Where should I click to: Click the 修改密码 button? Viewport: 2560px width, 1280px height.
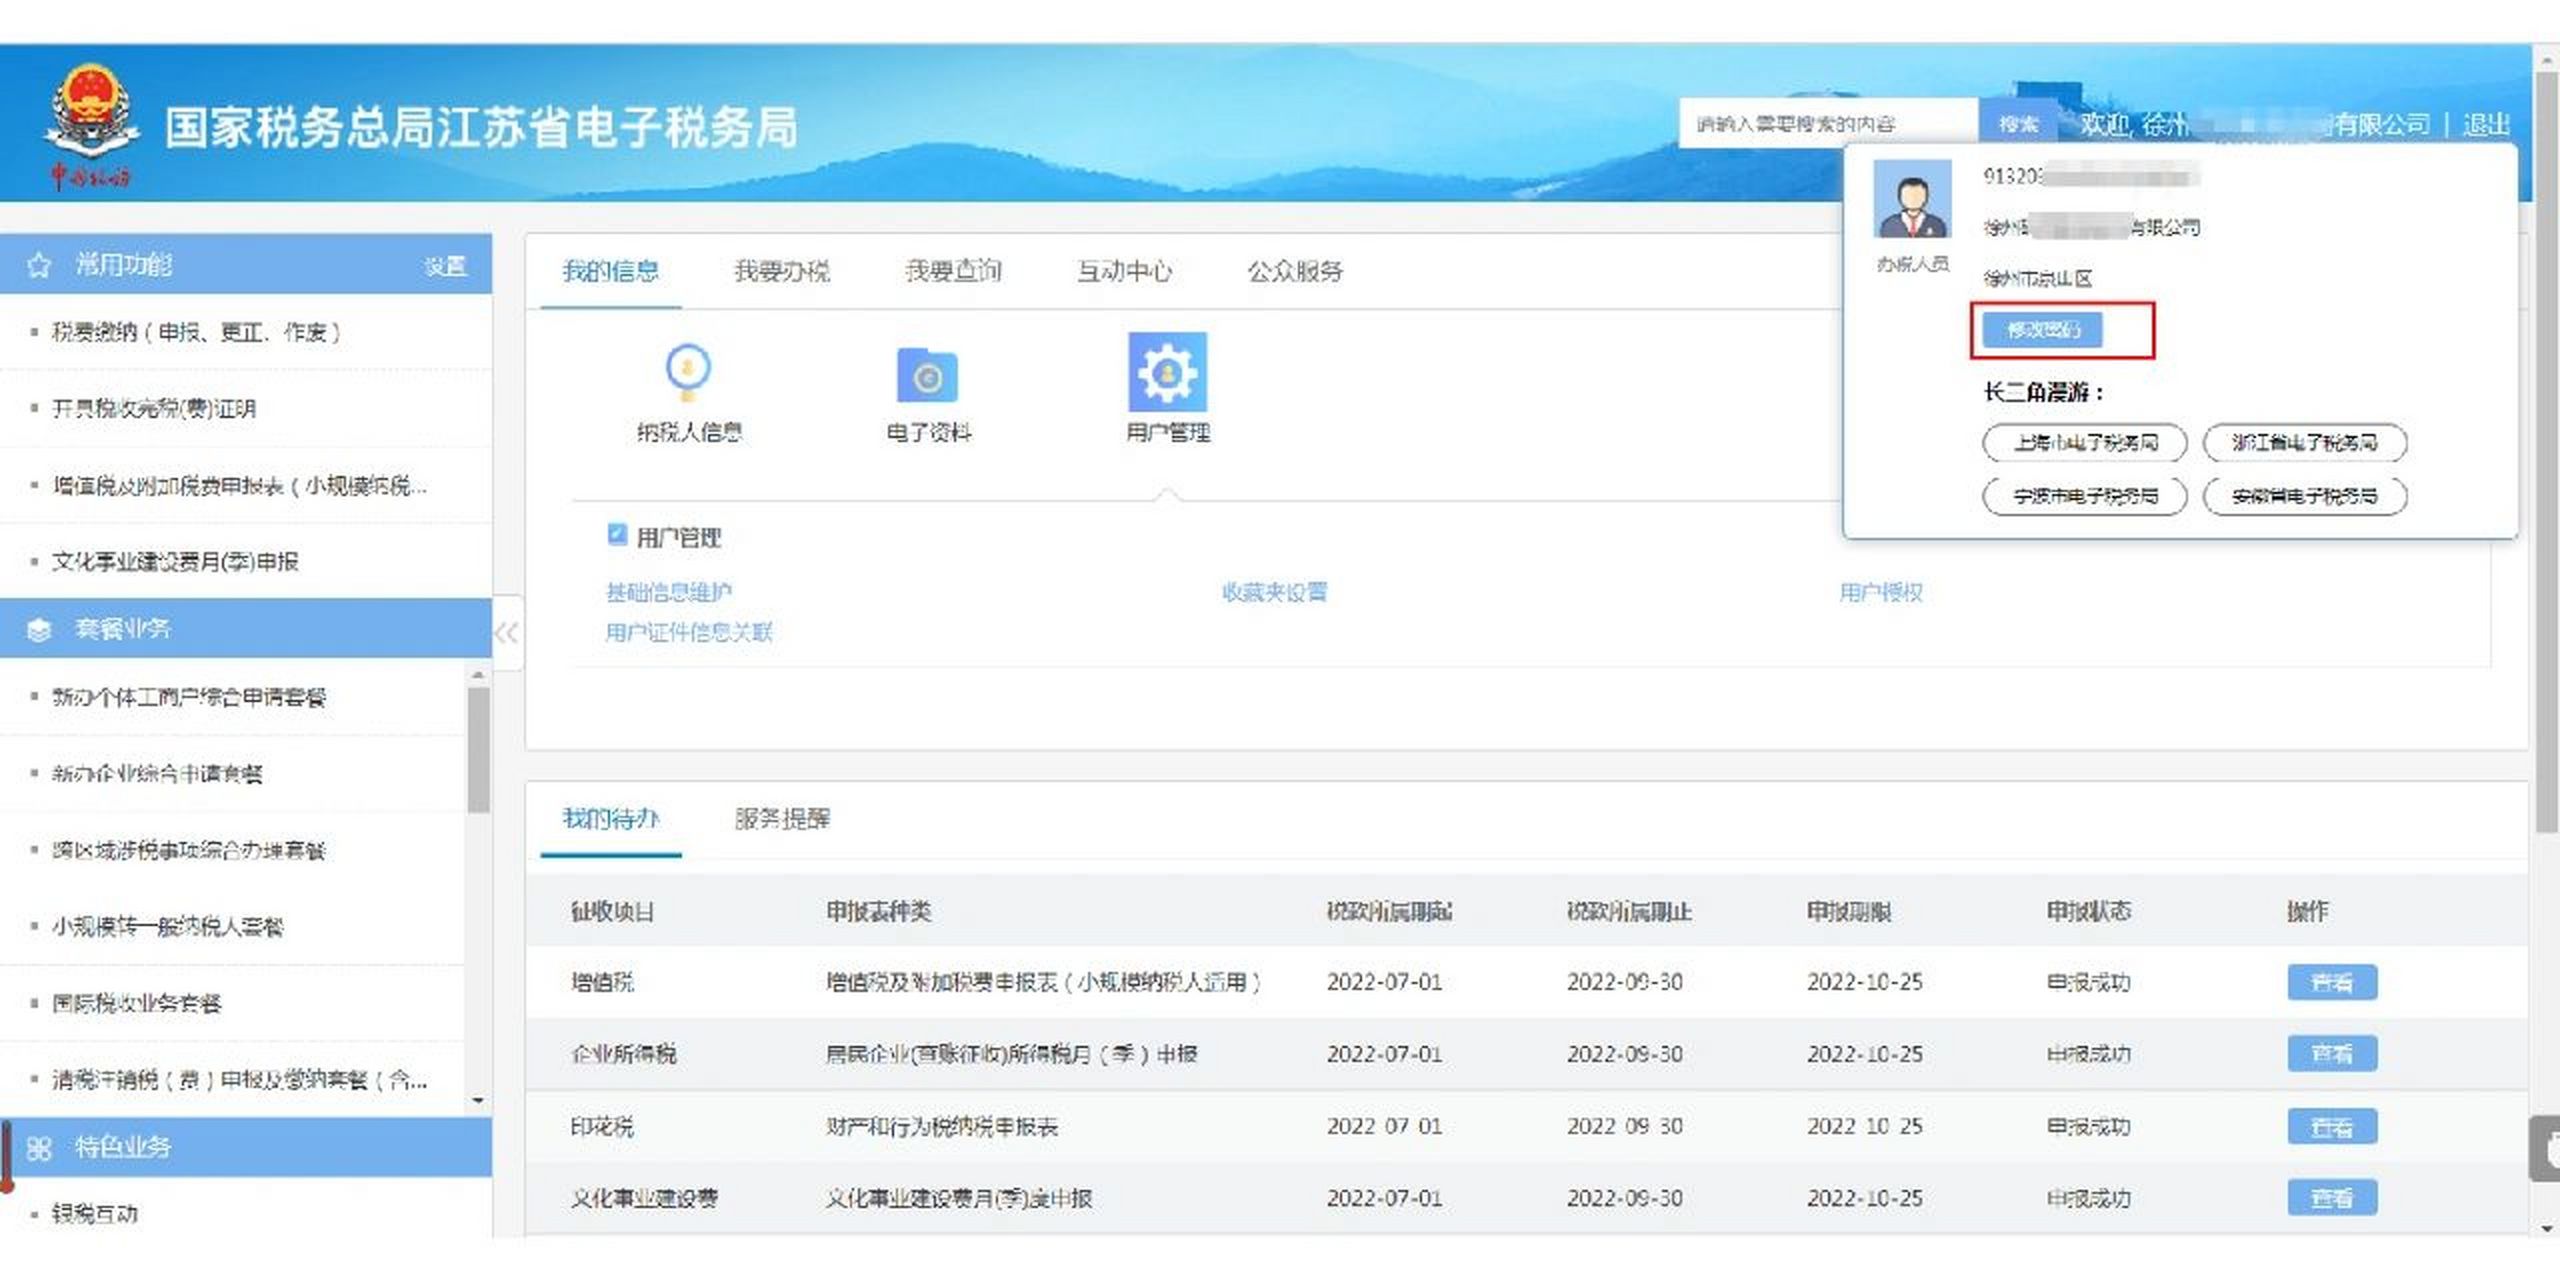[2042, 330]
